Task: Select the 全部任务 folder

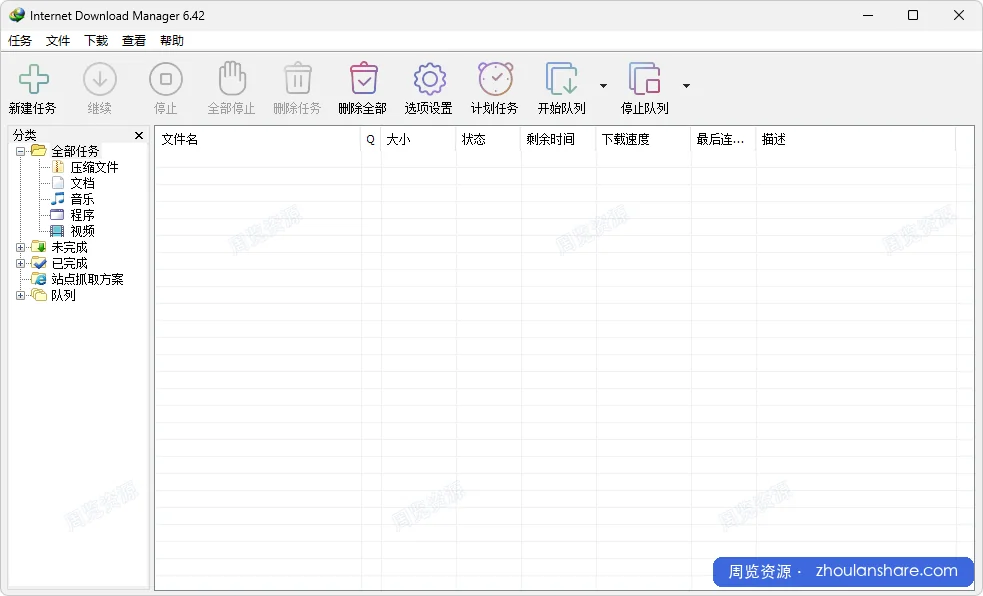Action: pos(75,151)
